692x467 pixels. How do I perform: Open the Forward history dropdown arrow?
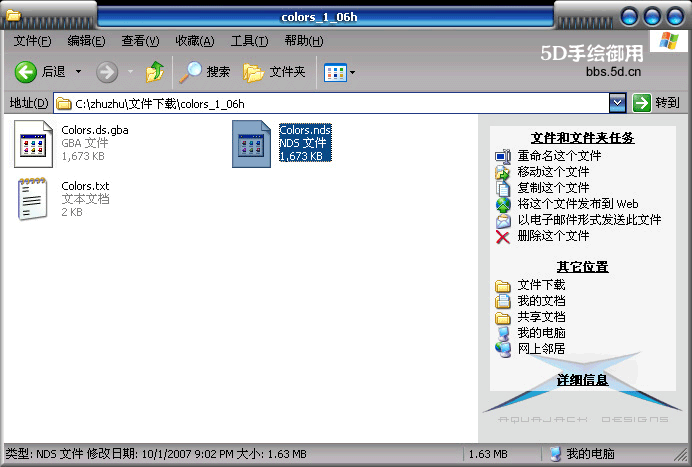[x=130, y=72]
